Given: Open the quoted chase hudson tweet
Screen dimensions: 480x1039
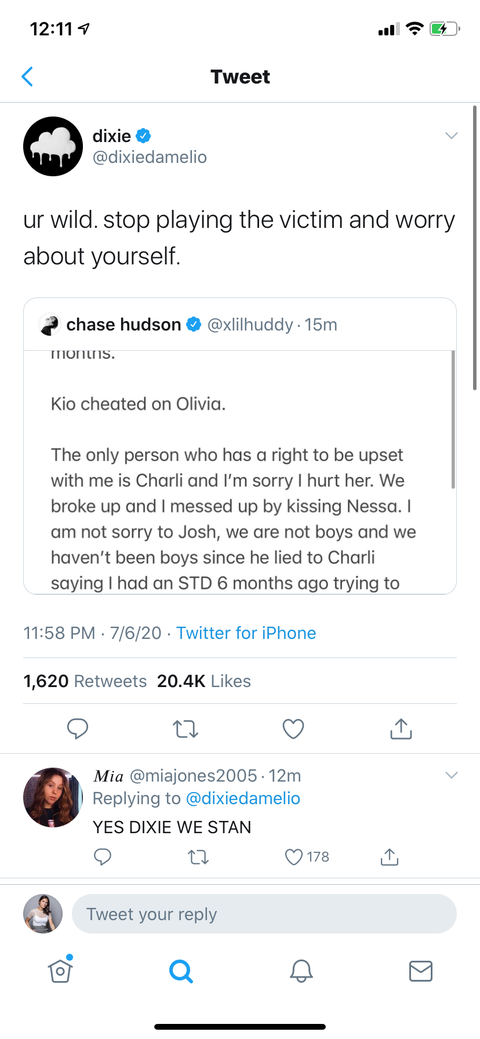Looking at the screenshot, I should click(240, 446).
